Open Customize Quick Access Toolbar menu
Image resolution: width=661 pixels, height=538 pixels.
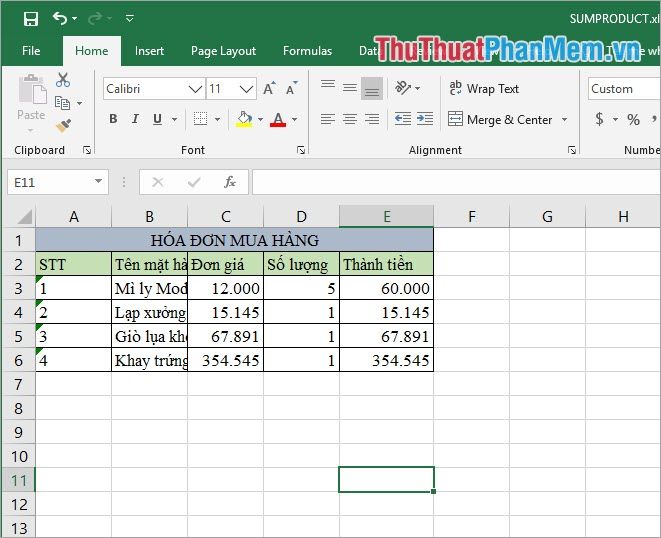(129, 19)
